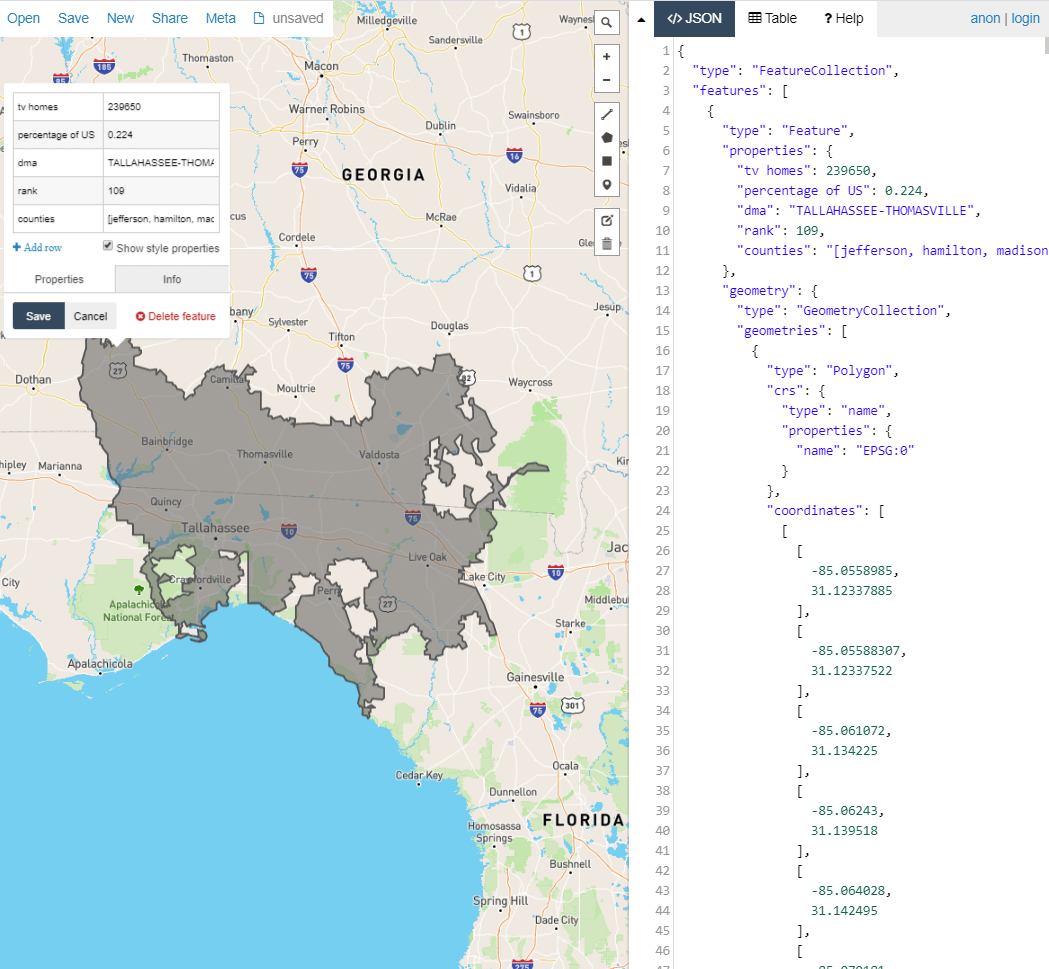
Task: Select the polygon drawing tool
Action: [x=607, y=137]
